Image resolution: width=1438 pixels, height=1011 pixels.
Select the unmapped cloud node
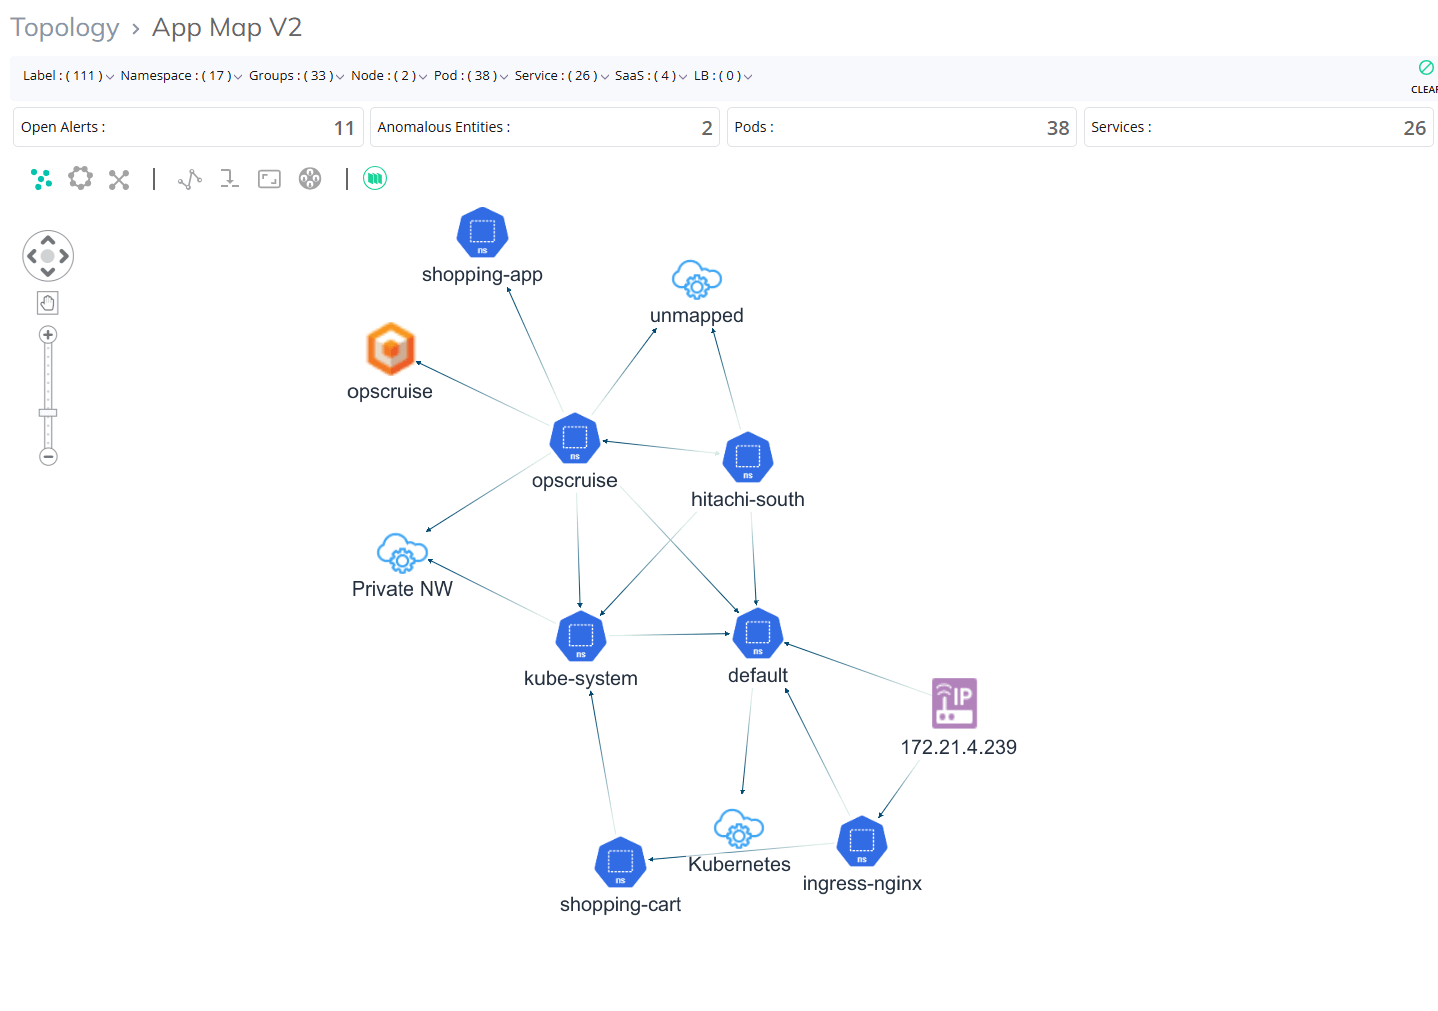coord(697,280)
